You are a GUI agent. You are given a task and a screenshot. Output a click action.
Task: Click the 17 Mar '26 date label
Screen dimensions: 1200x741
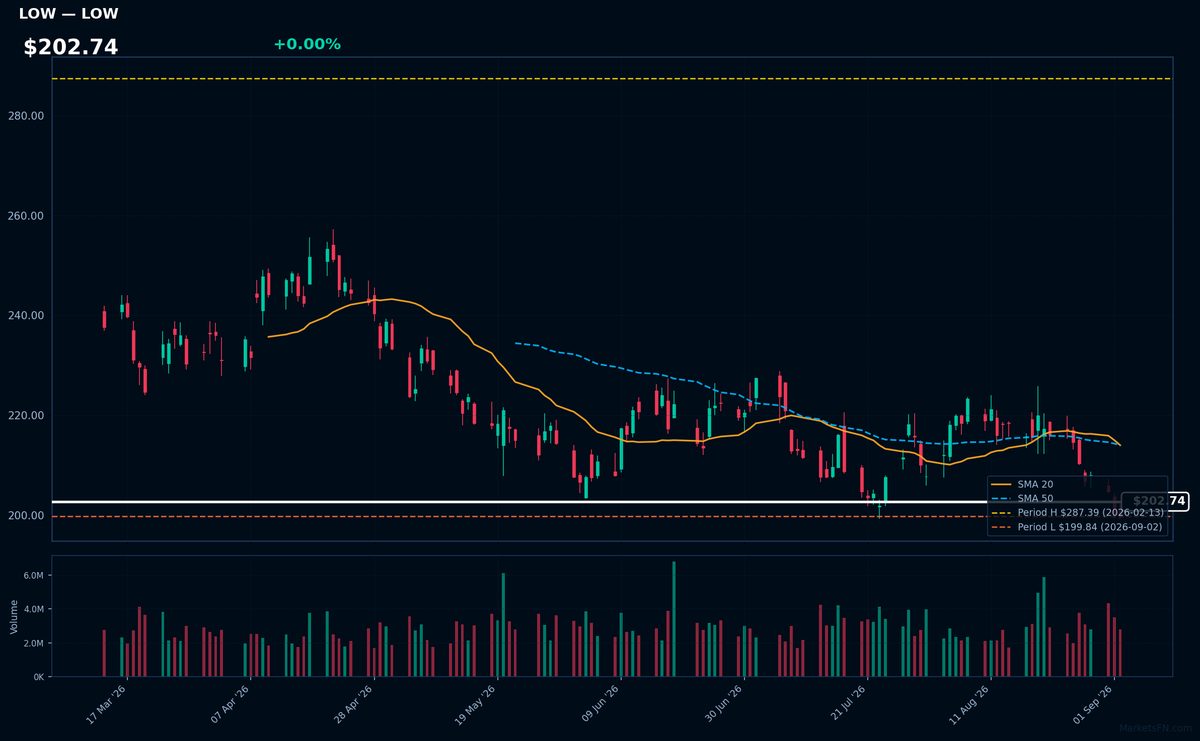(x=106, y=704)
